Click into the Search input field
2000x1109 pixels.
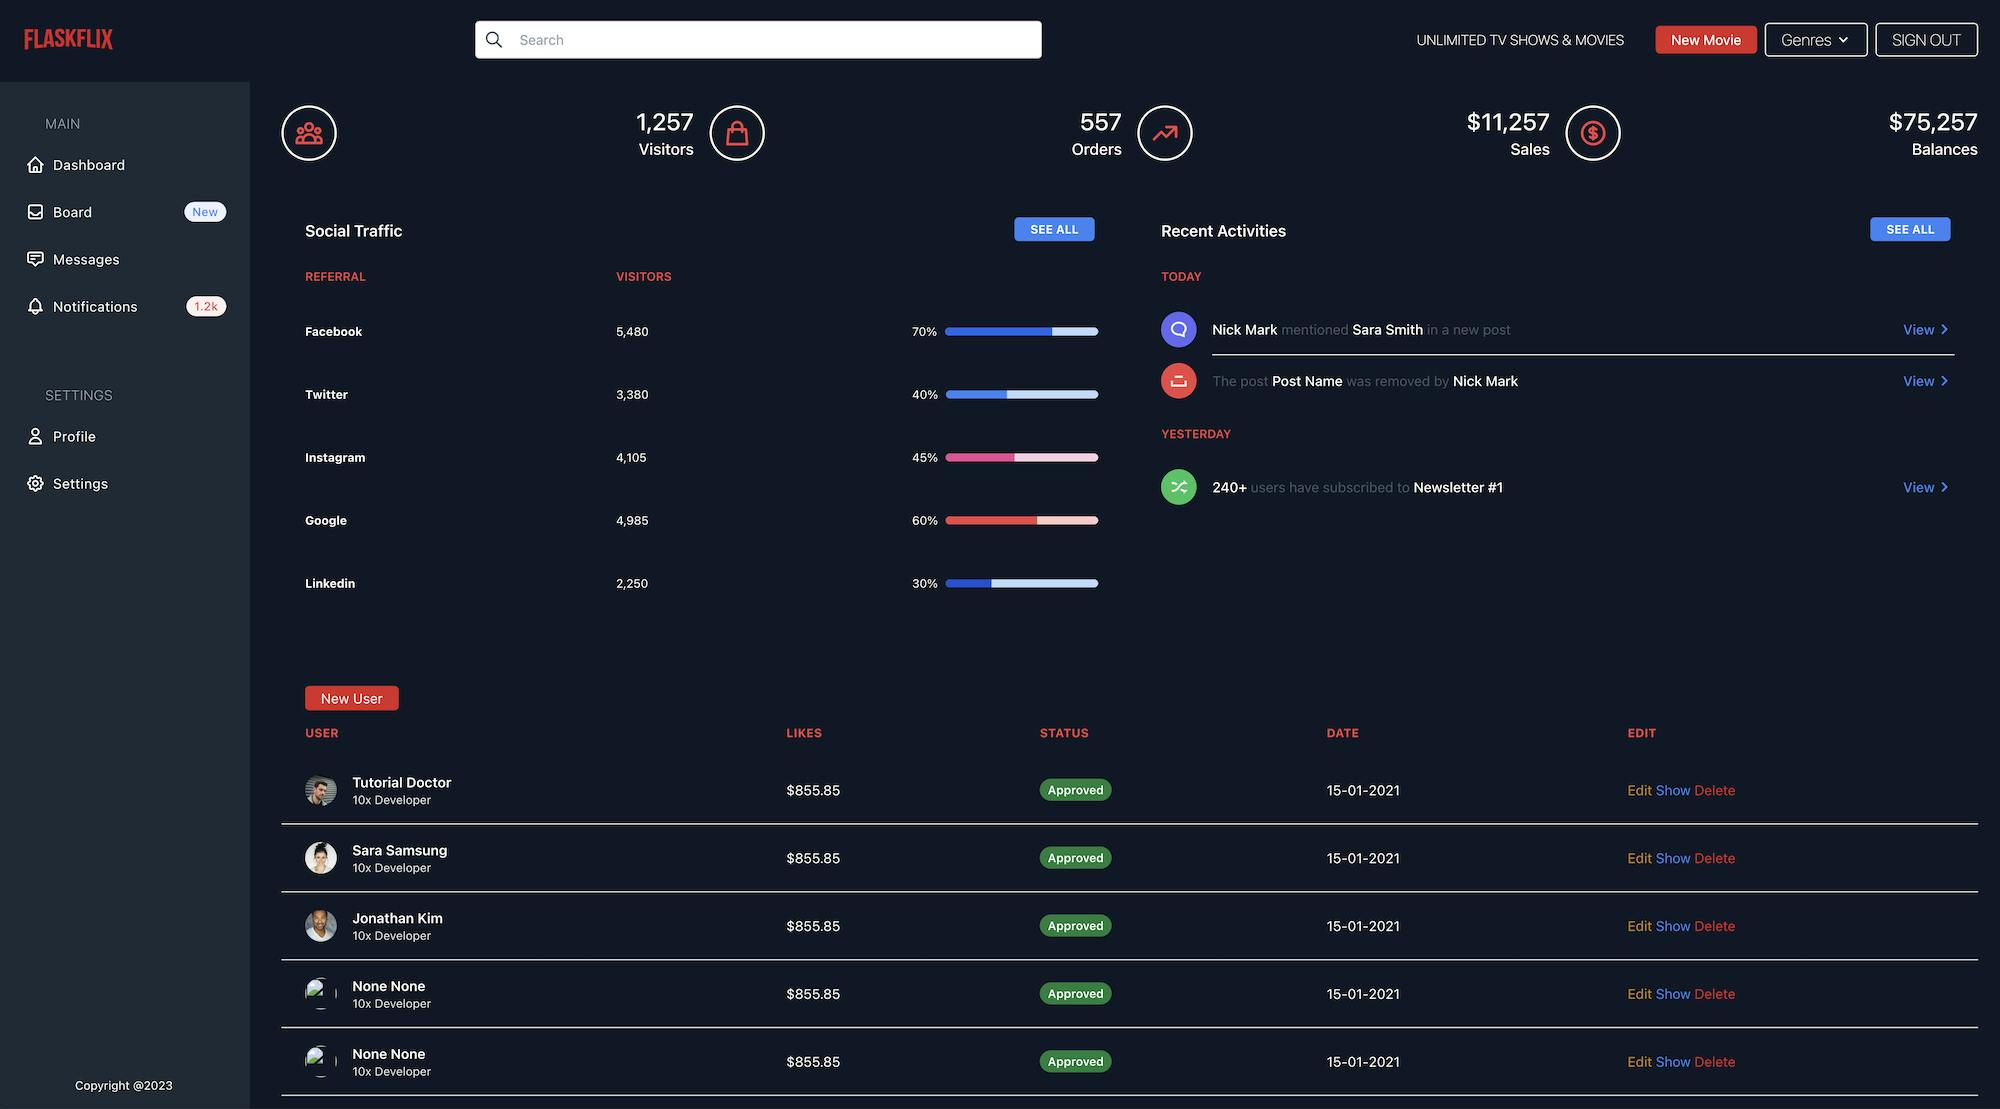pyautogui.click(x=758, y=40)
